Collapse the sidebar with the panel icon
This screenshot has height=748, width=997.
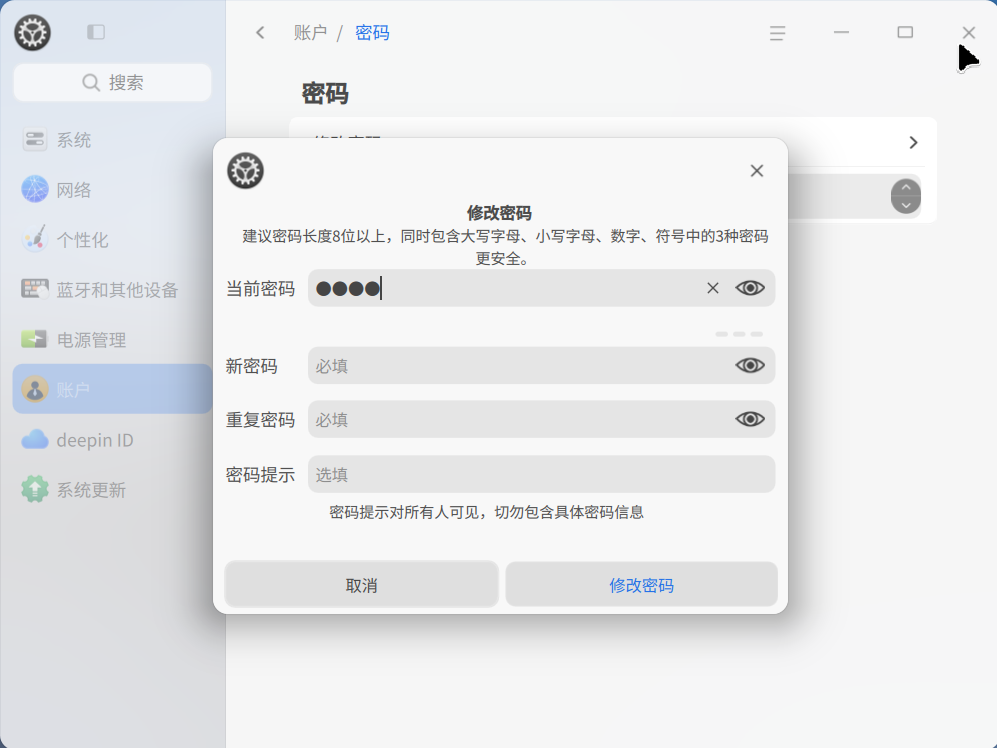95,32
